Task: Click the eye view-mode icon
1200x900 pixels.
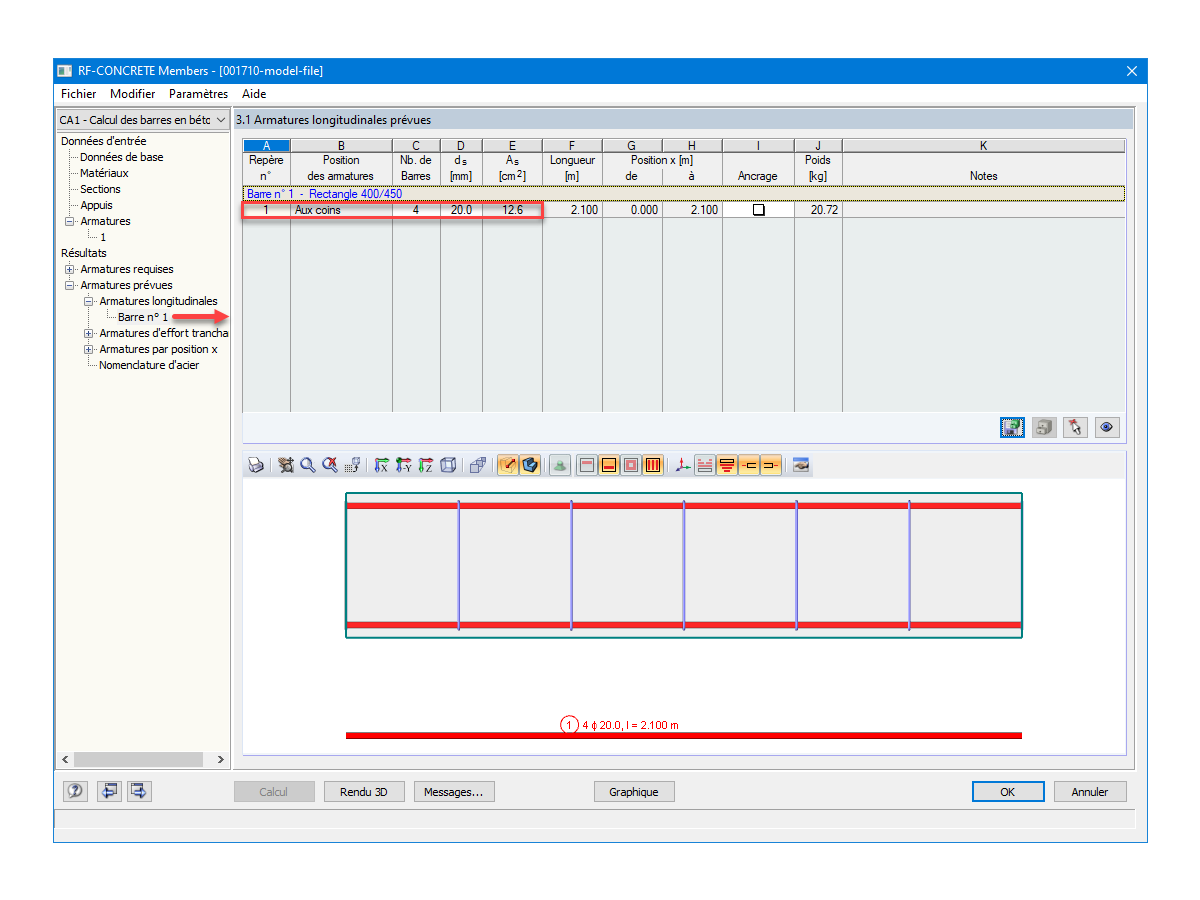Action: (x=1106, y=427)
